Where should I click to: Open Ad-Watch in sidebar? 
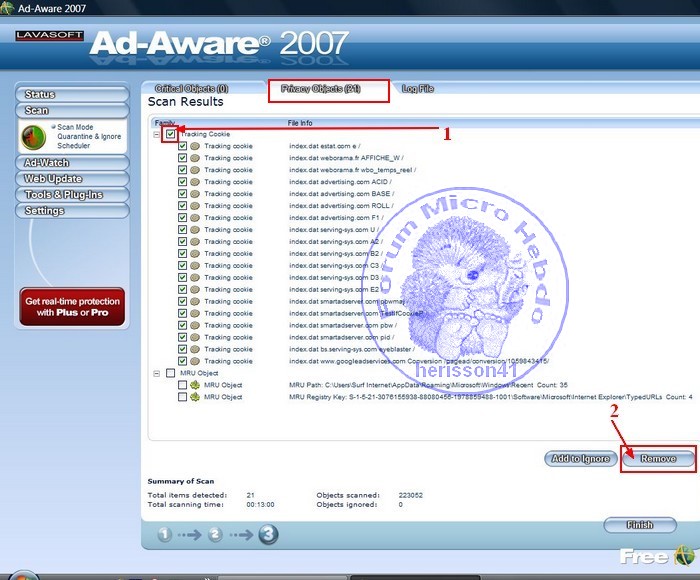[72, 163]
